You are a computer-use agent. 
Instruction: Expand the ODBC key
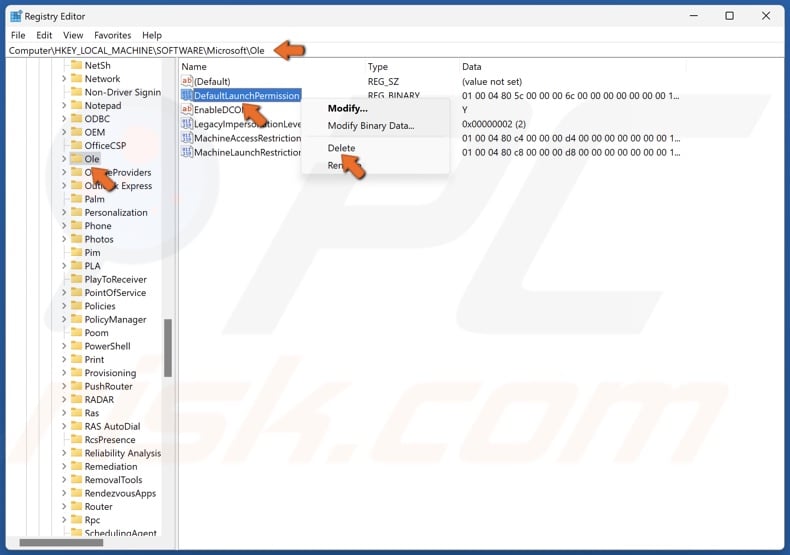click(64, 118)
